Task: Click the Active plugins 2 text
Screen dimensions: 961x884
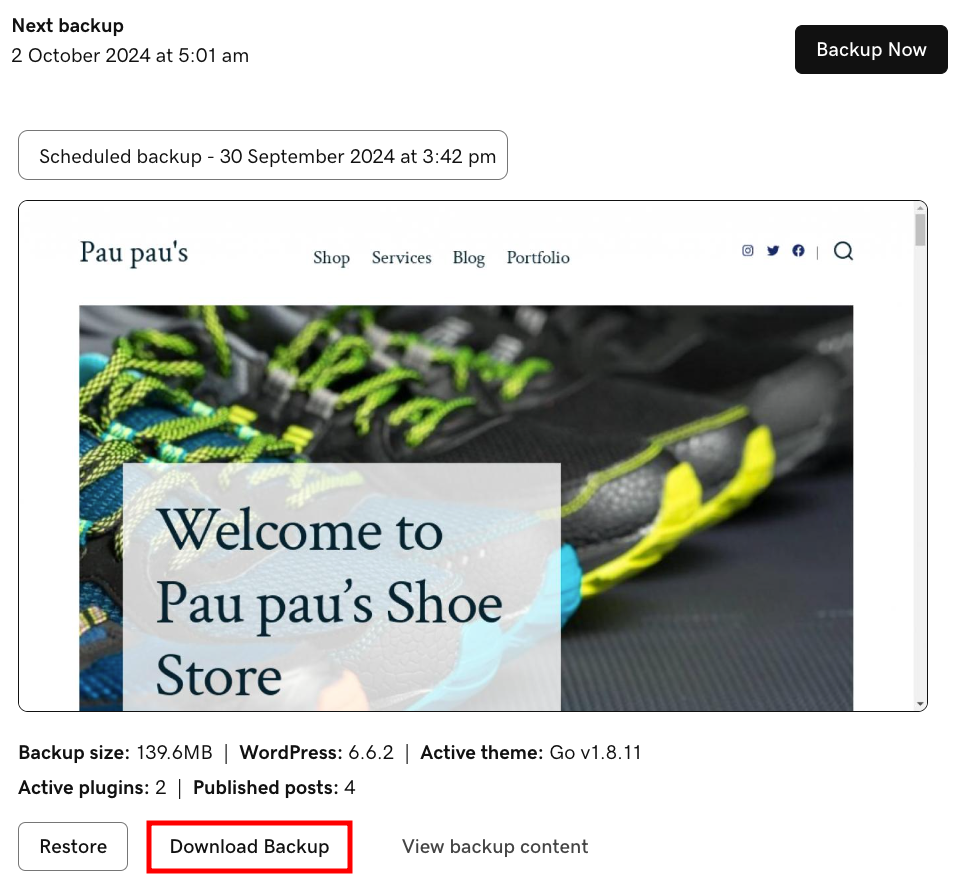Action: (92, 787)
